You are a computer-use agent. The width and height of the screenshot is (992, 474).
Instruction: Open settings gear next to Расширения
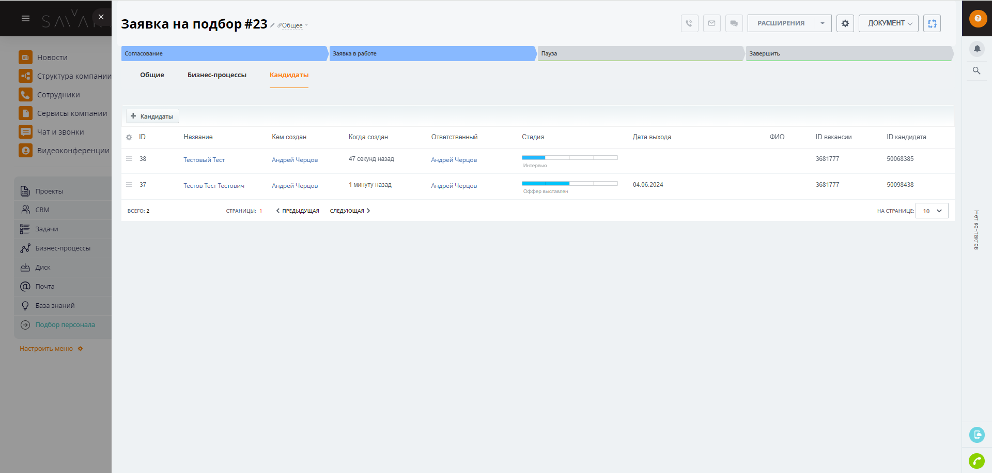pos(845,23)
